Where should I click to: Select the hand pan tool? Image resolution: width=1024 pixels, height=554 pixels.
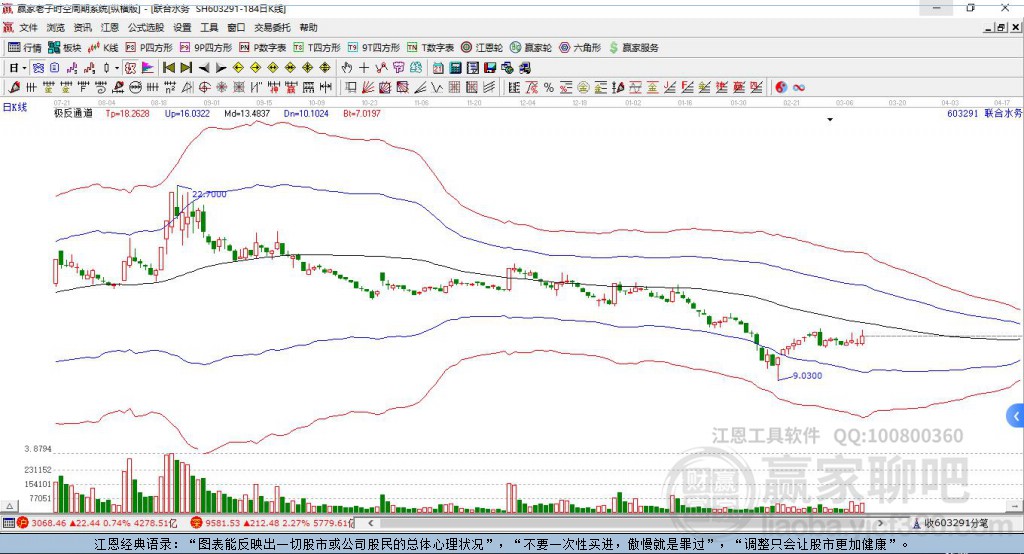[x=346, y=68]
